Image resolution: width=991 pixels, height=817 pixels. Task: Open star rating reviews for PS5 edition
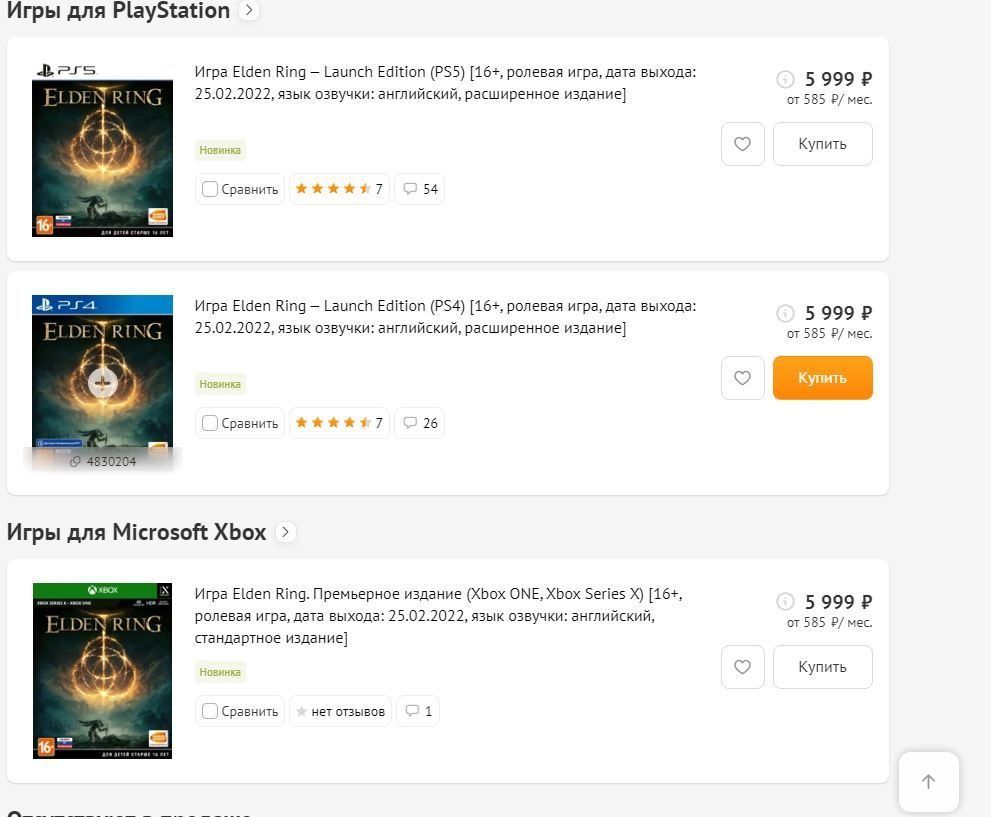click(339, 189)
